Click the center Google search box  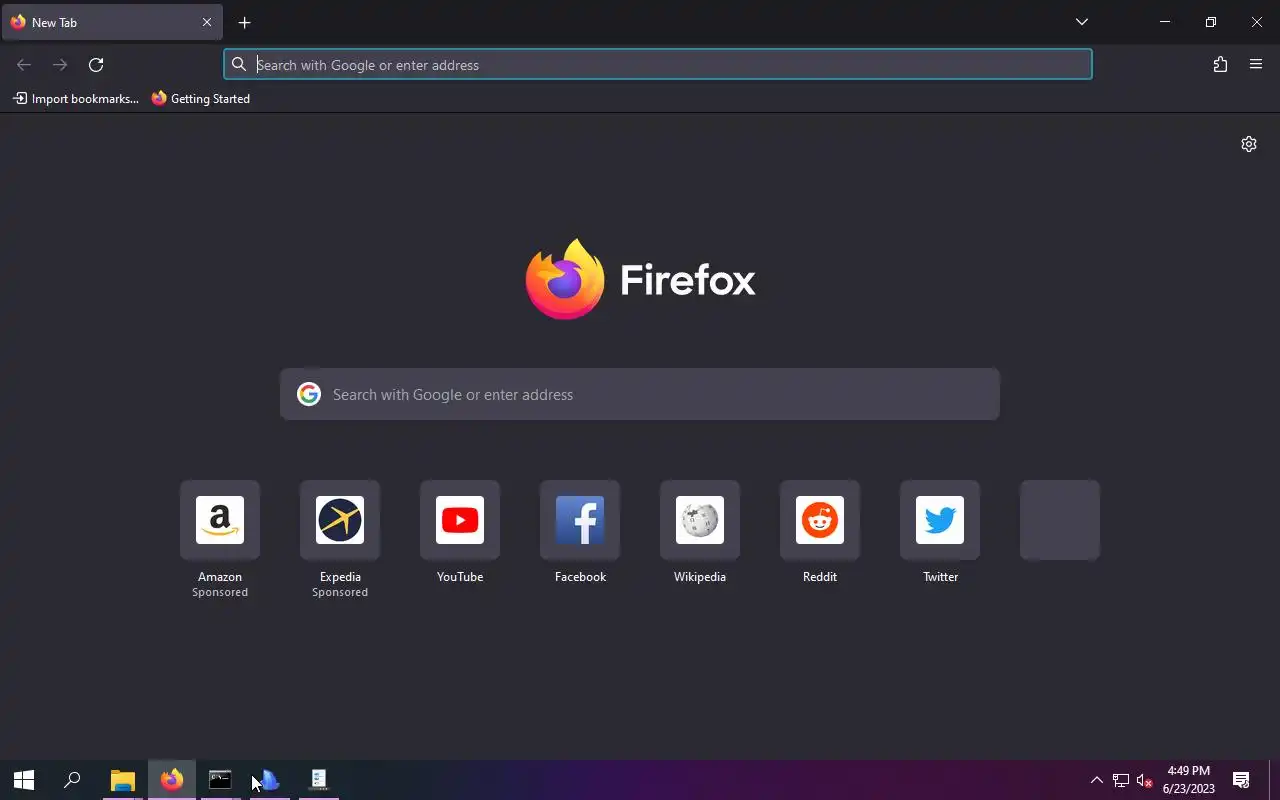coord(640,394)
